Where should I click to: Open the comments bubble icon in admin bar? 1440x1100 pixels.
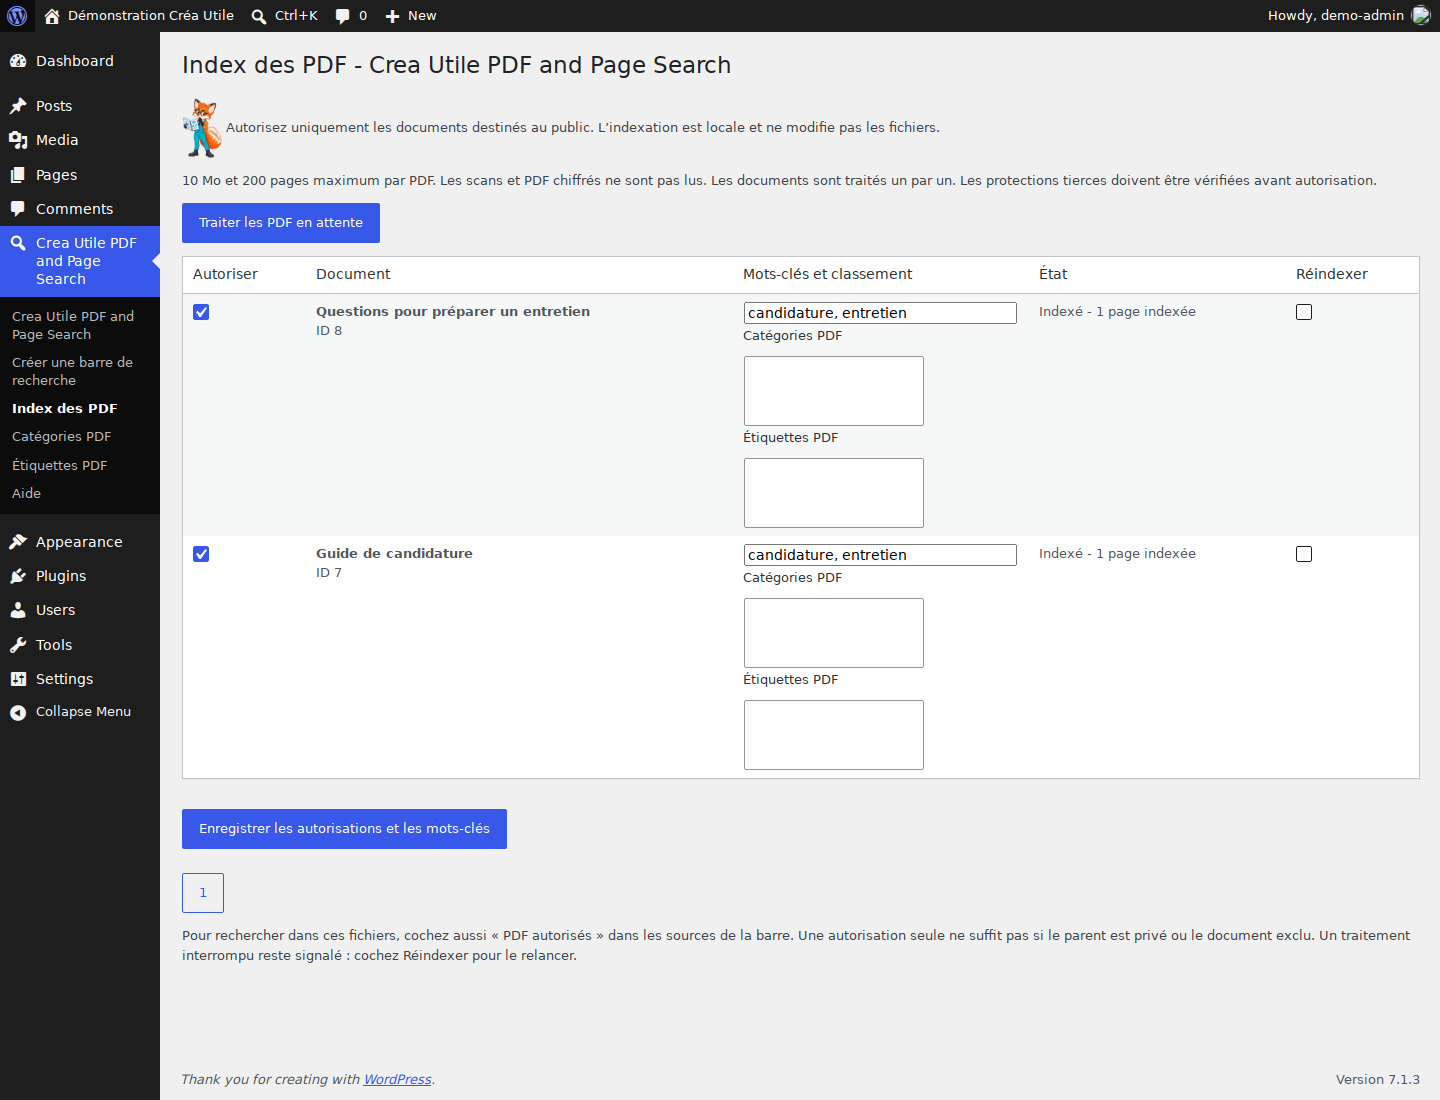click(343, 16)
